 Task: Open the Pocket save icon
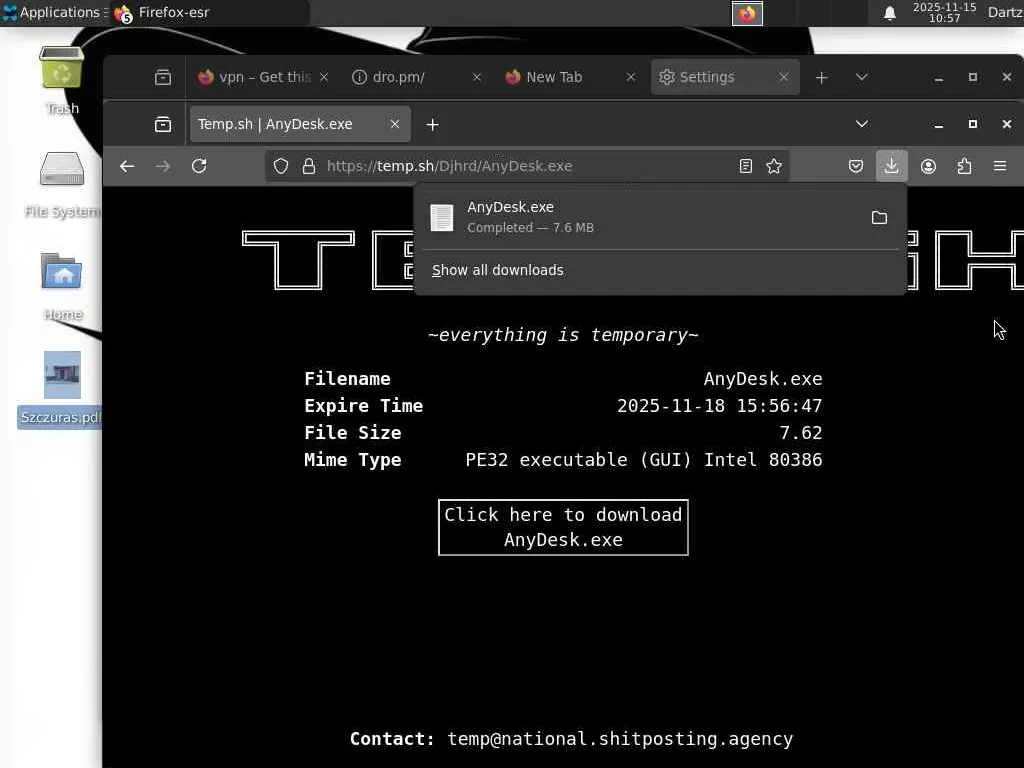click(x=856, y=167)
